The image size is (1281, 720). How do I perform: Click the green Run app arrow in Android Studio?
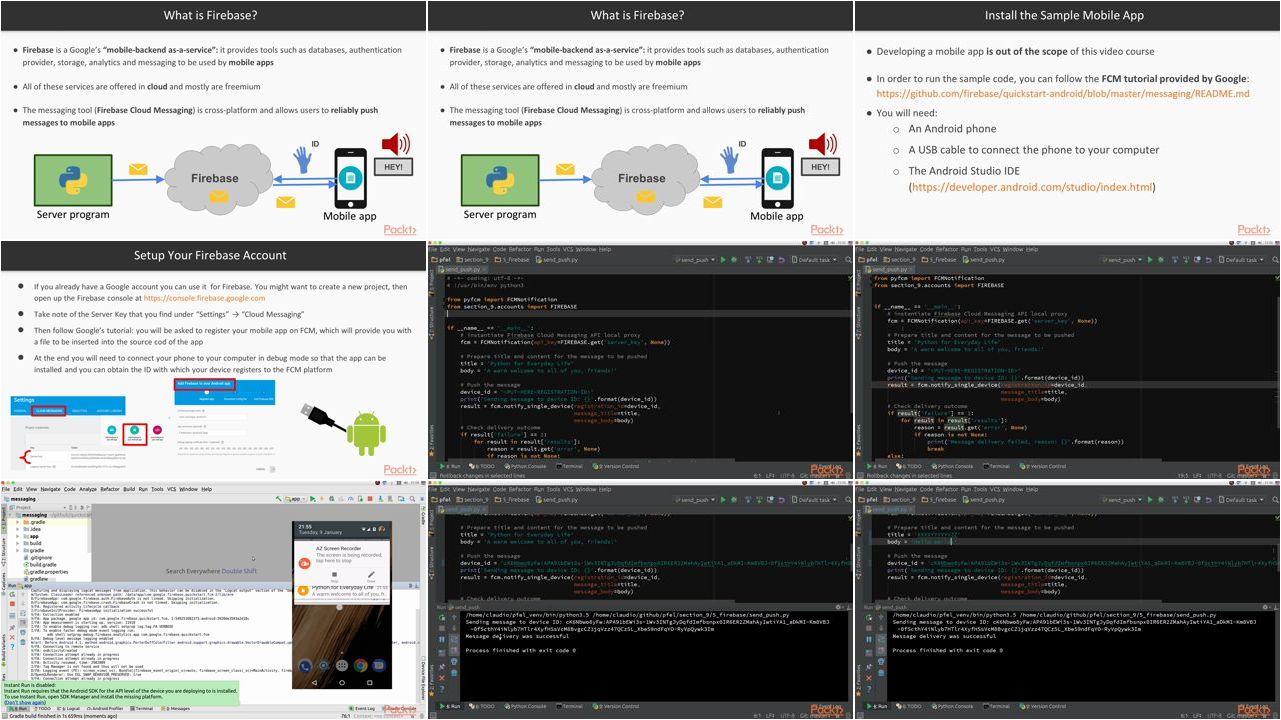pyautogui.click(x=312, y=499)
